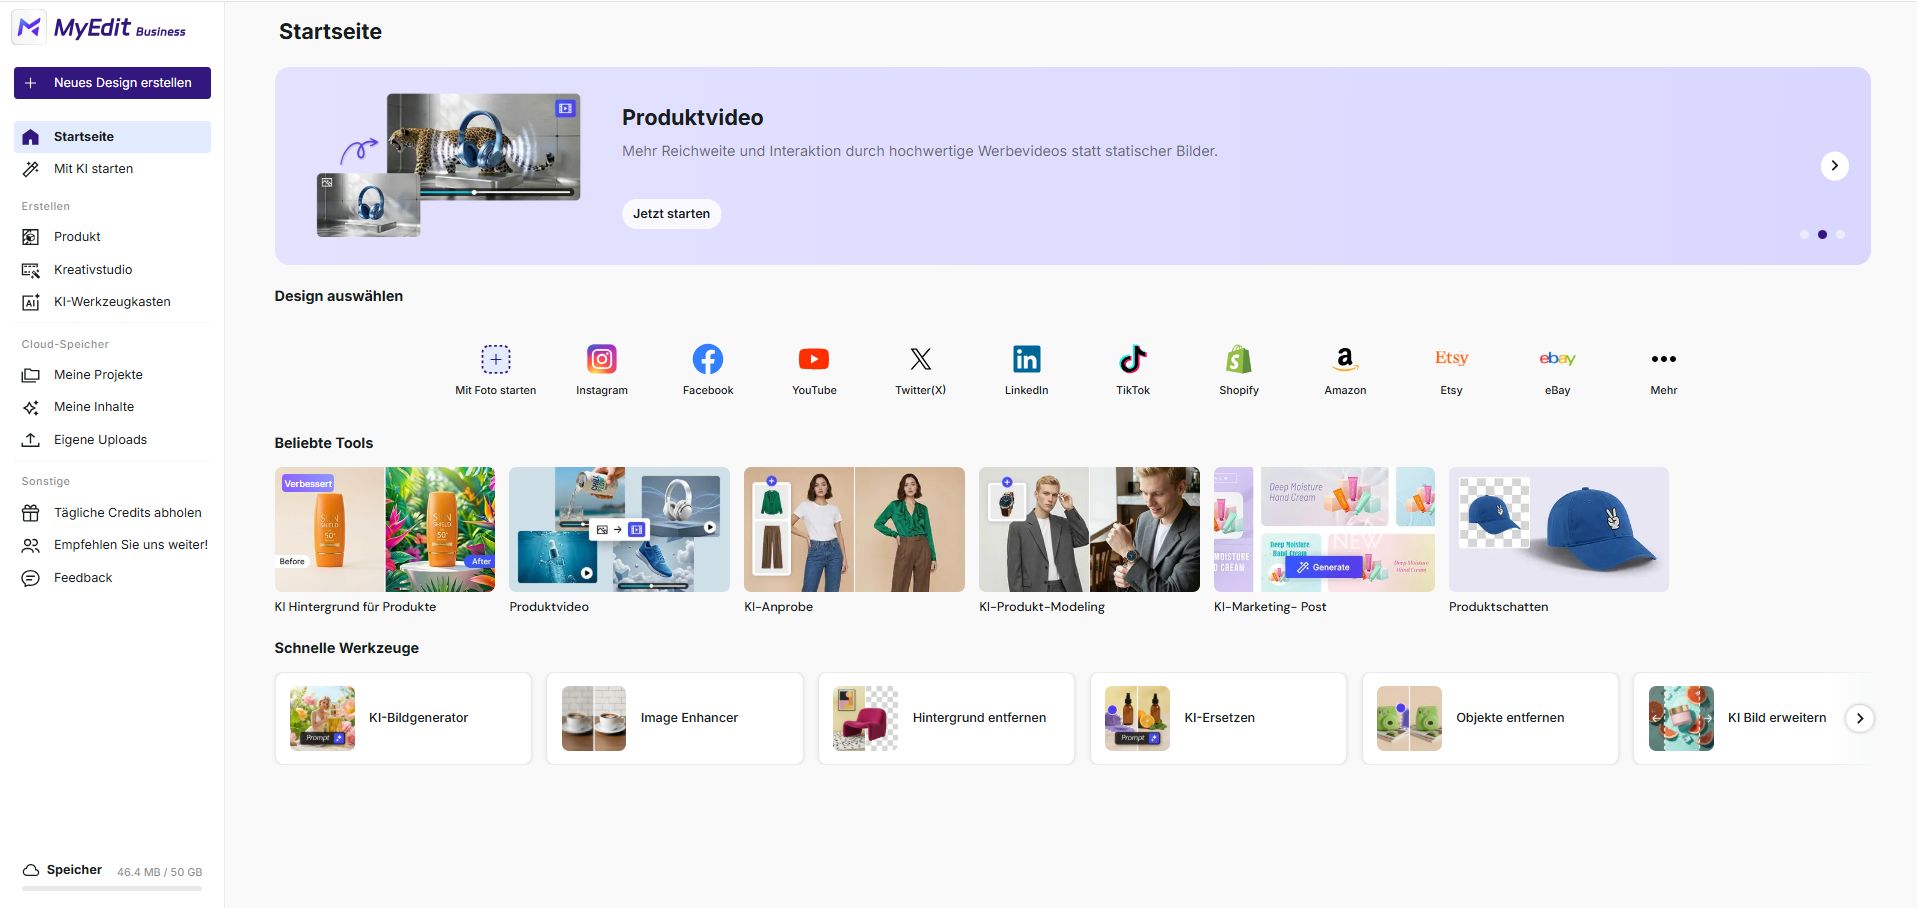Click the Feedback speech bubble icon
Screen dimensions: 1917x908
[x=31, y=578]
